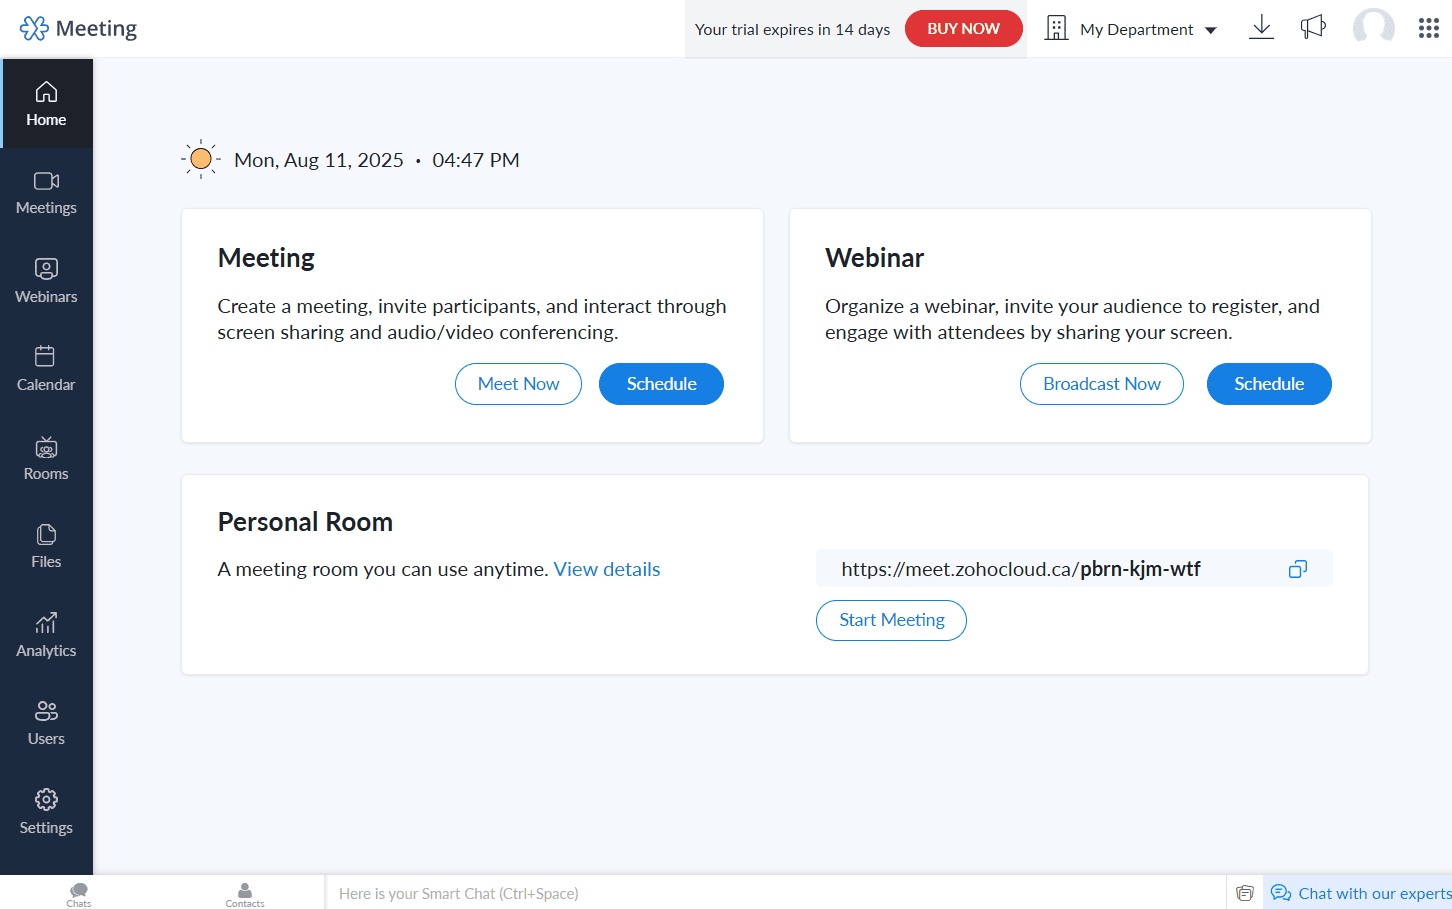Click the Webinar card heading
1452x909 pixels.
tap(874, 258)
